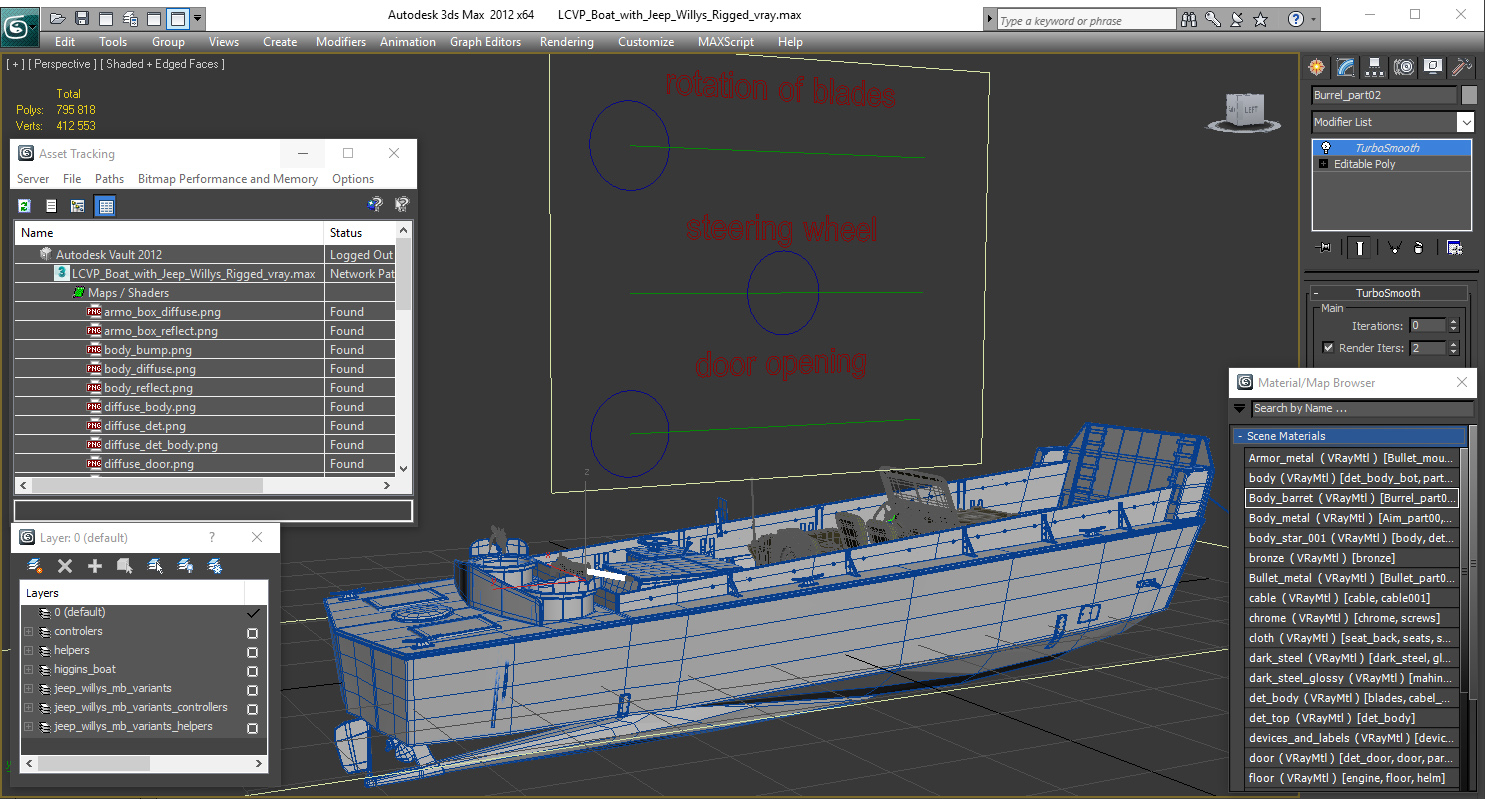The height and width of the screenshot is (799, 1485).
Task: Click Make Unique icon below modifier stack
Action: point(1394,247)
